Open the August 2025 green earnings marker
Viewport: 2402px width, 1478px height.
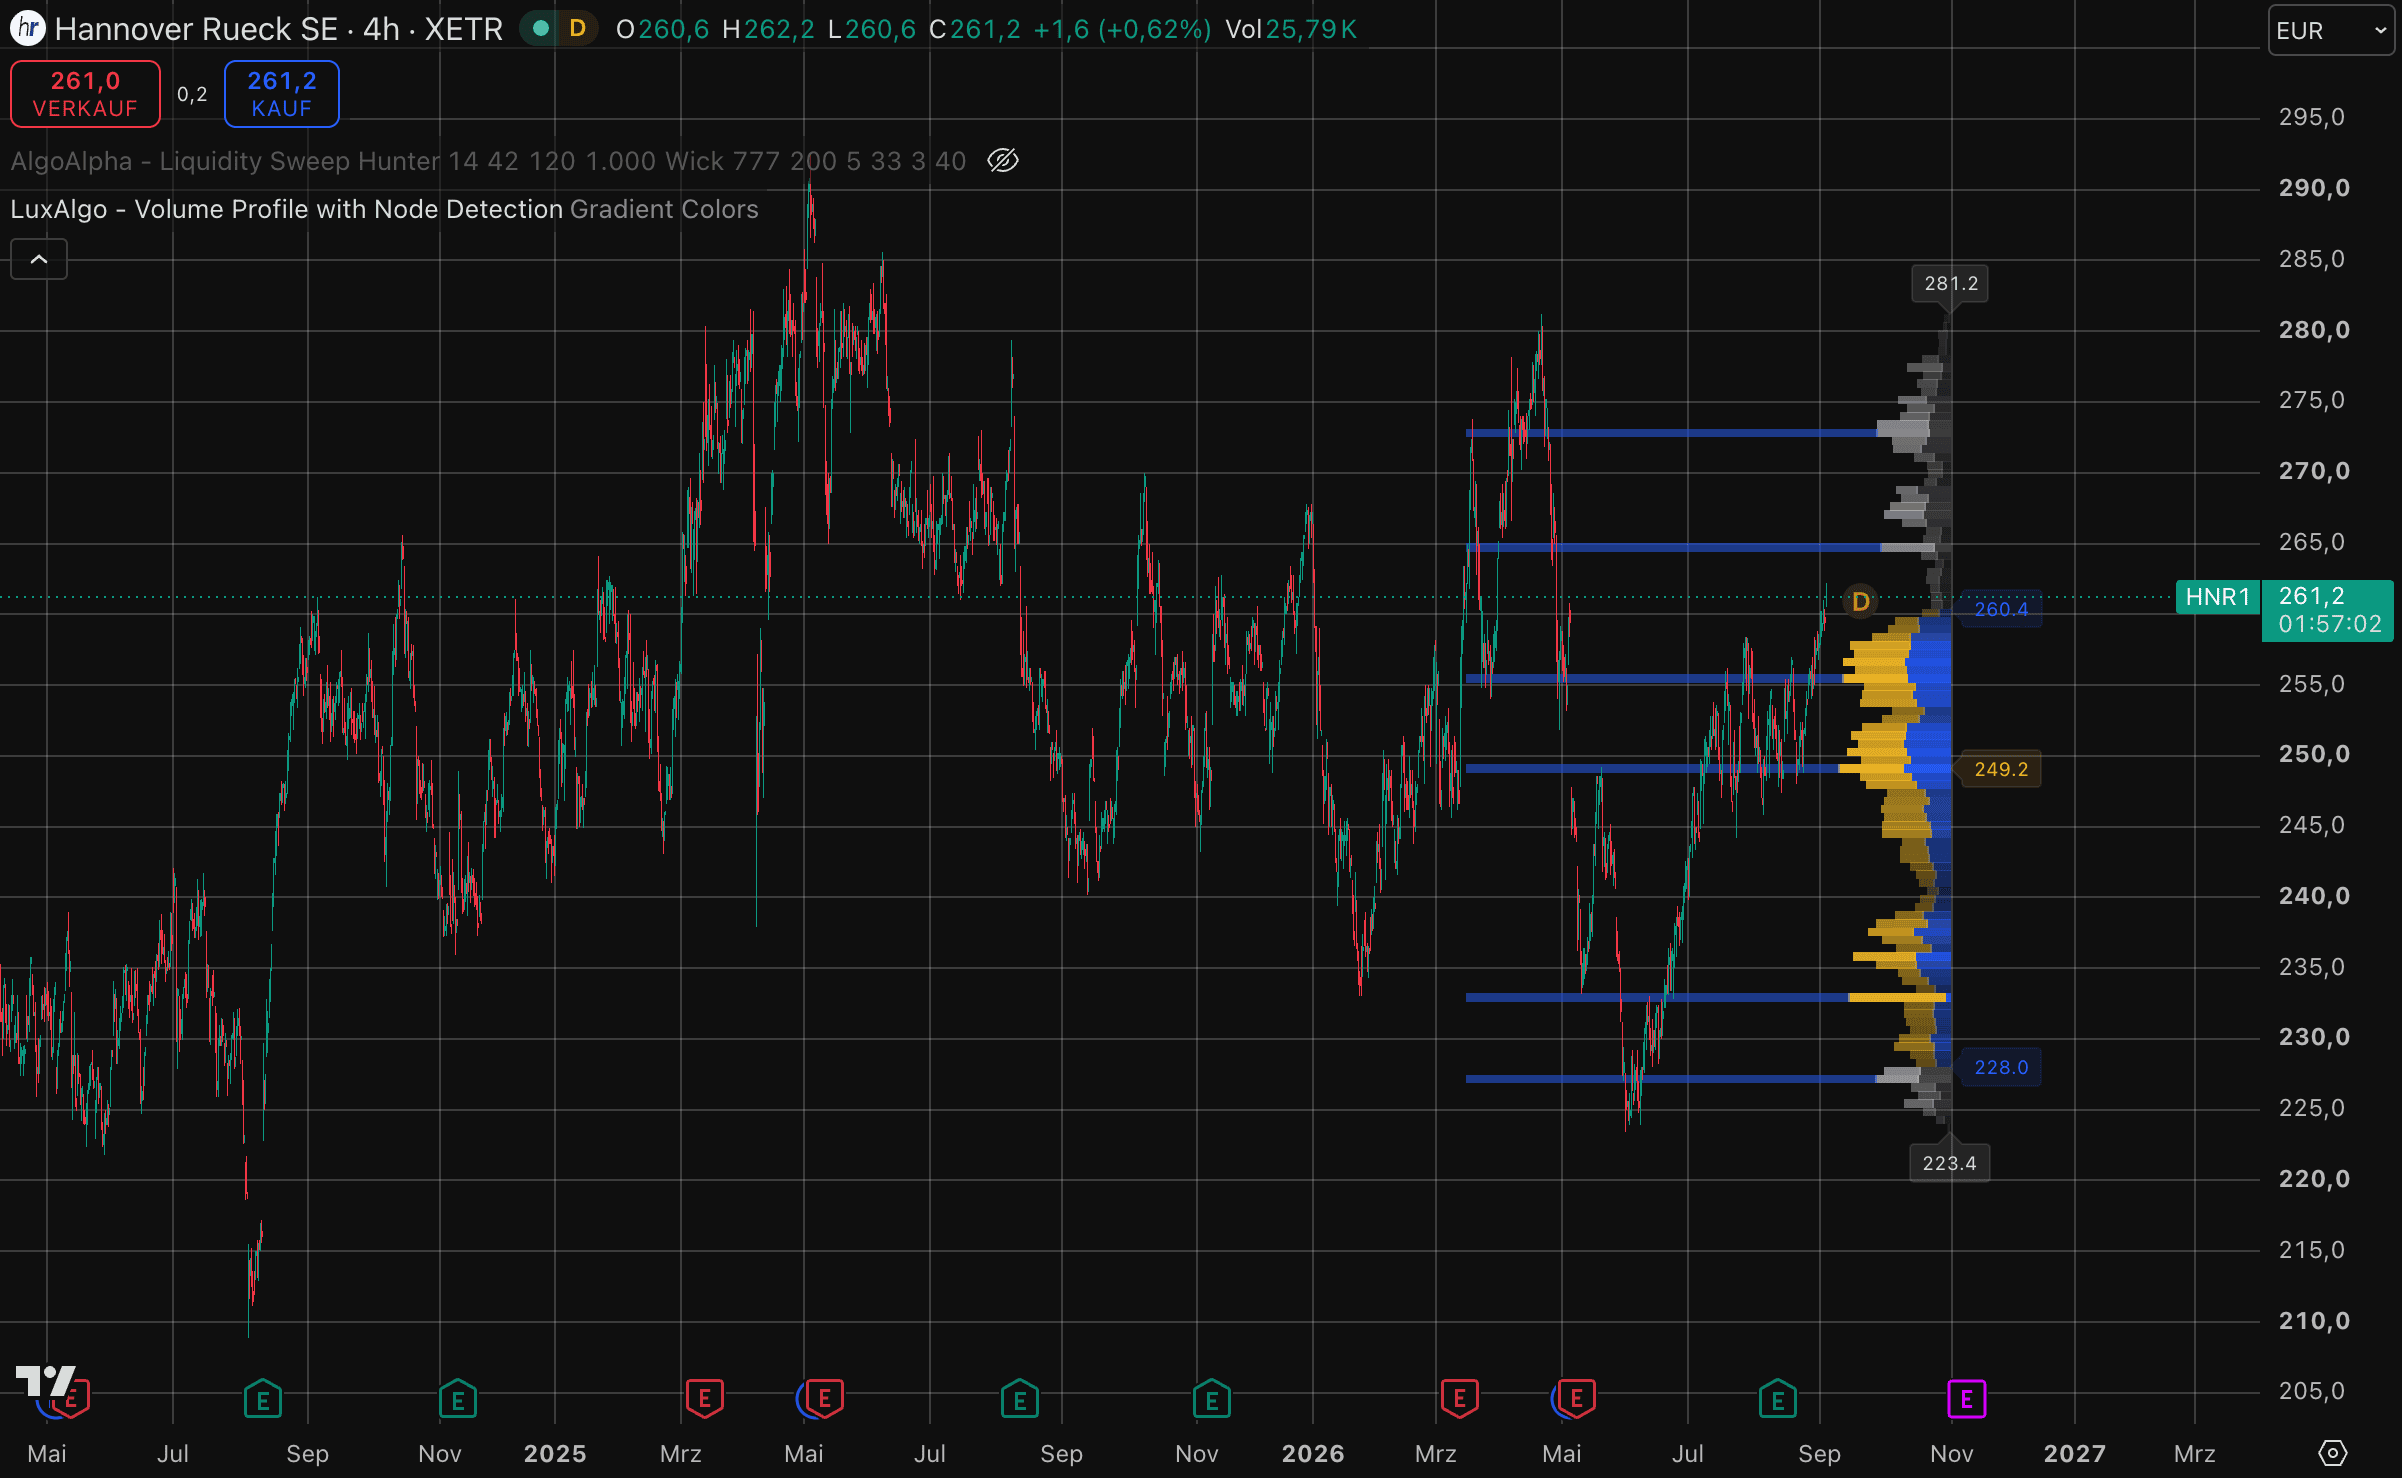click(x=1020, y=1399)
